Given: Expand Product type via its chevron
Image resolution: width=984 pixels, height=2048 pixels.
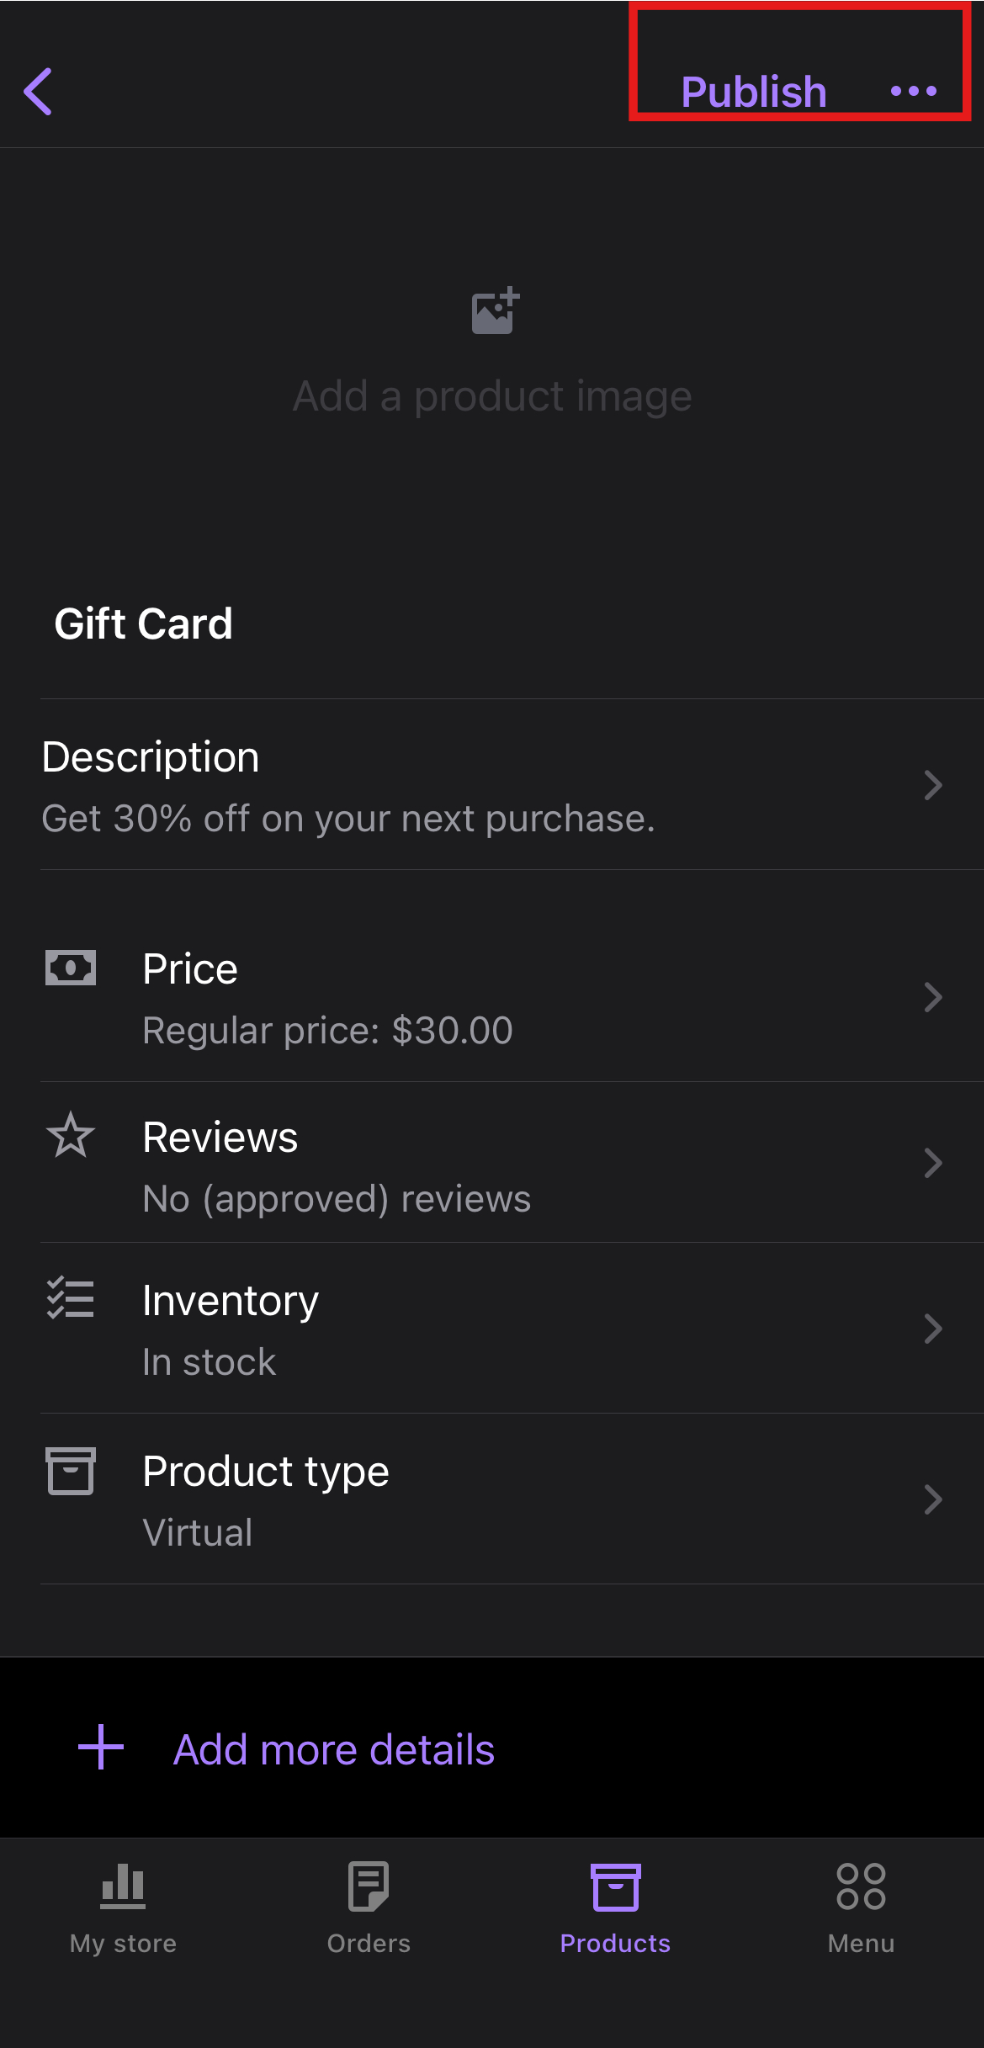Looking at the screenshot, I should coord(933,1500).
